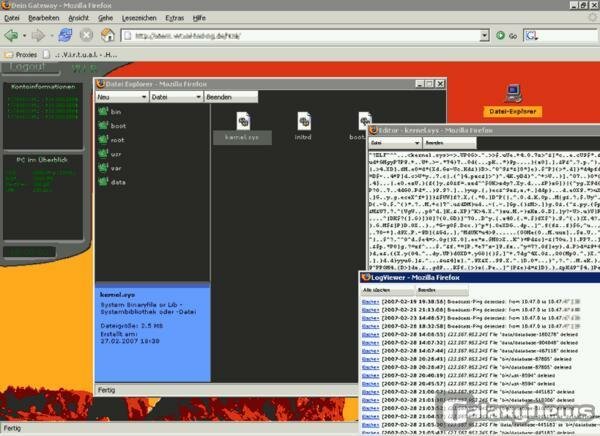The image size is (600, 436).
Task: Open the Extras menu
Action: point(174,18)
